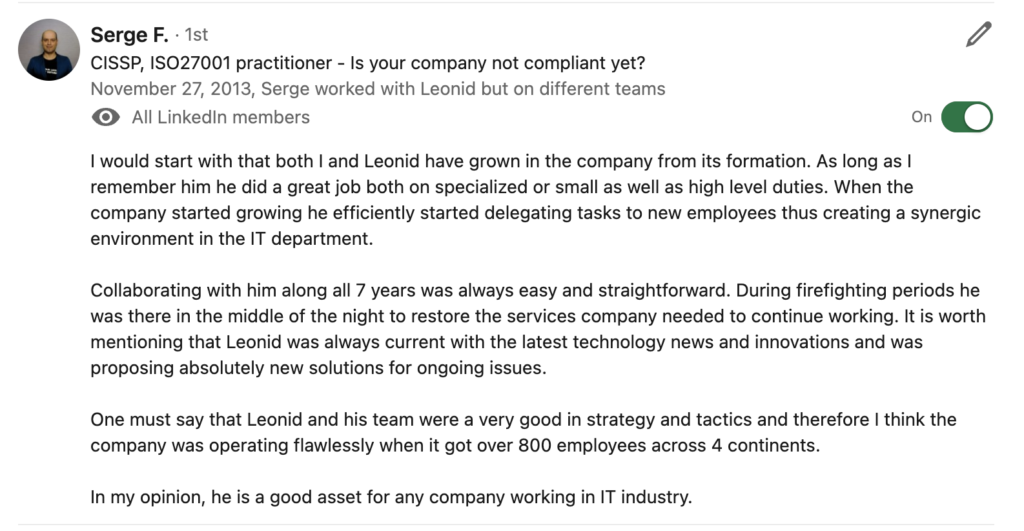Click the eye visibility icon

click(106, 118)
